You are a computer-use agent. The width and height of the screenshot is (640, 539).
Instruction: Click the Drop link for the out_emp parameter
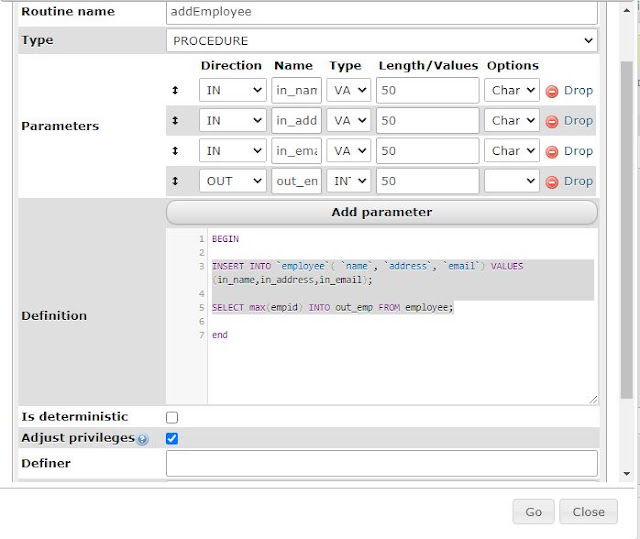click(578, 181)
